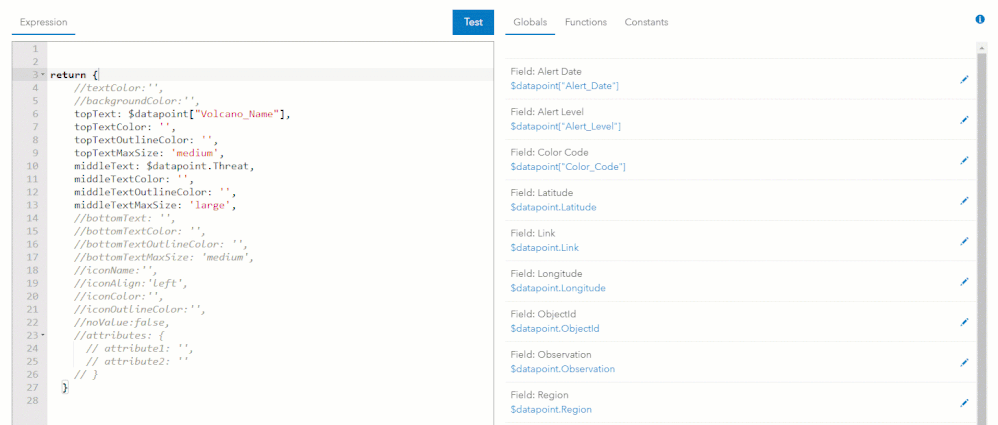
Task: Open the Constants tab
Action: coord(646,22)
